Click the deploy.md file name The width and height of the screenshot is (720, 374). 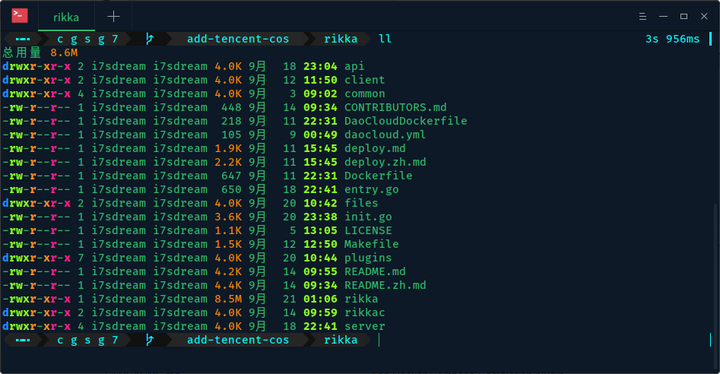tap(375, 148)
